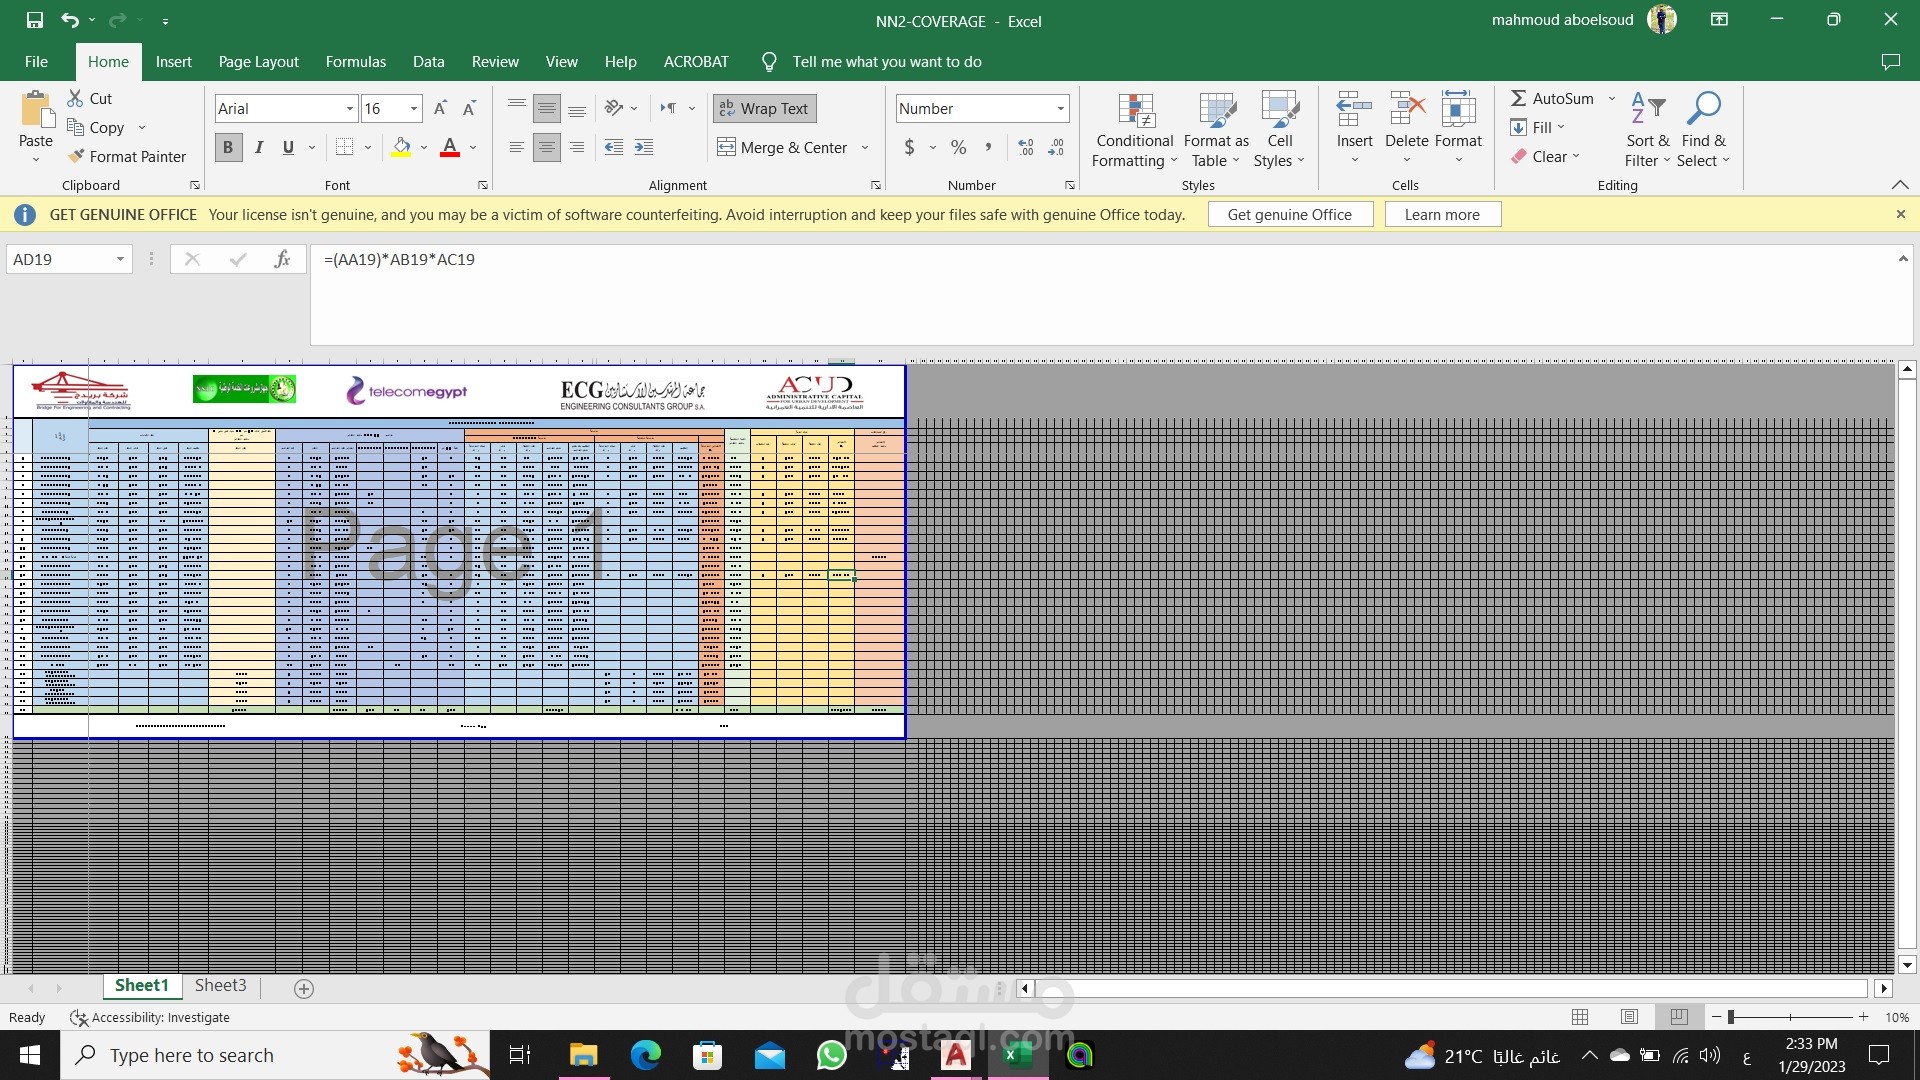
Task: Click the Get genuine Office button
Action: click(1289, 214)
